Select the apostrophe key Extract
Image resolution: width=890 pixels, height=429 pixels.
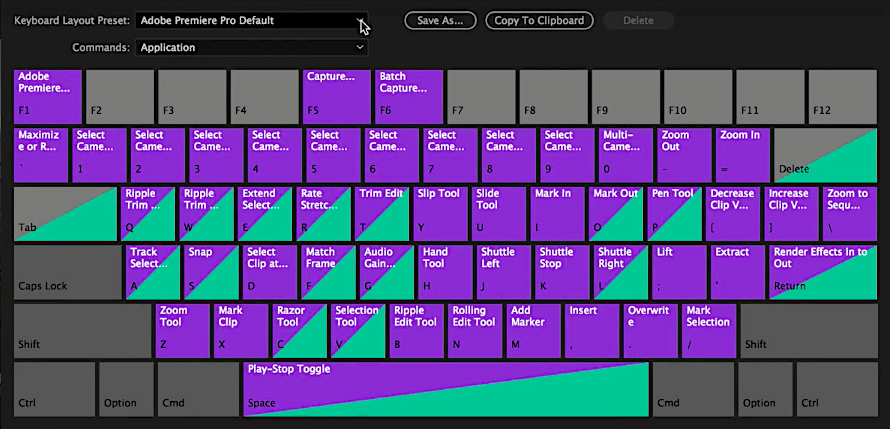point(738,272)
